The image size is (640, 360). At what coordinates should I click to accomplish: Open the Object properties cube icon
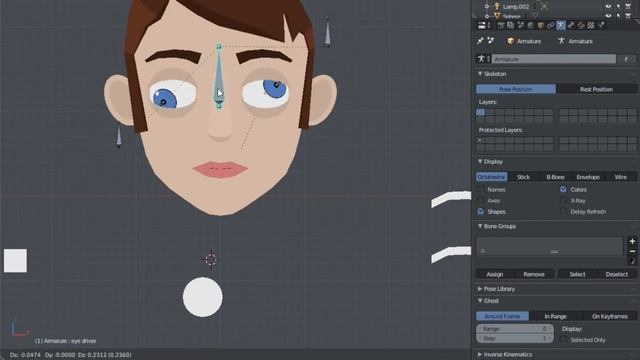[x=541, y=25]
